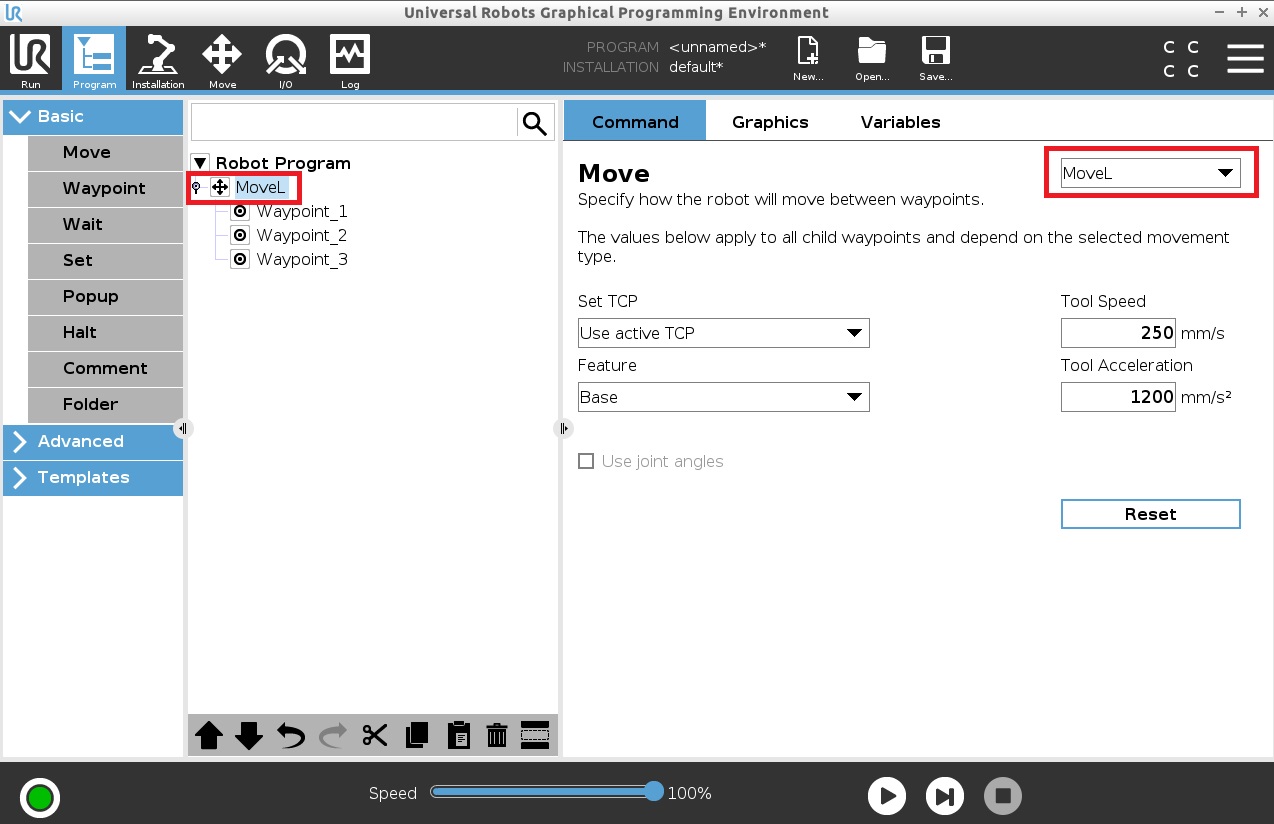The image size is (1274, 824).
Task: Insert a Set command
Action: 105,261
